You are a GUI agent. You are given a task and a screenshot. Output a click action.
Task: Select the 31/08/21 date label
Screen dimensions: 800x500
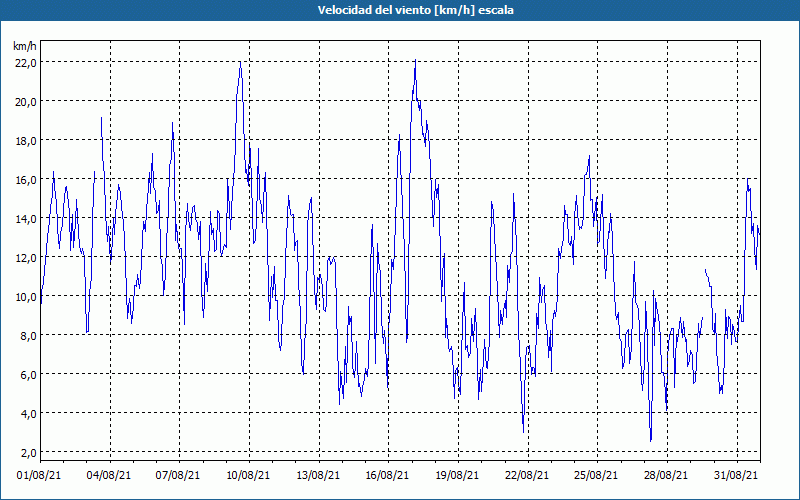pyautogui.click(x=736, y=475)
